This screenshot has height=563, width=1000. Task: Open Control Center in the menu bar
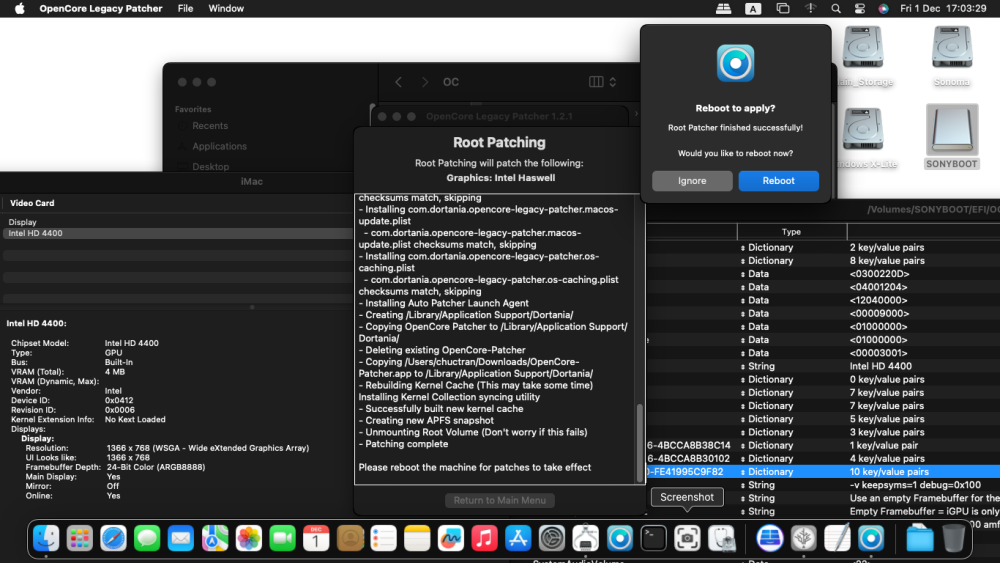click(860, 8)
